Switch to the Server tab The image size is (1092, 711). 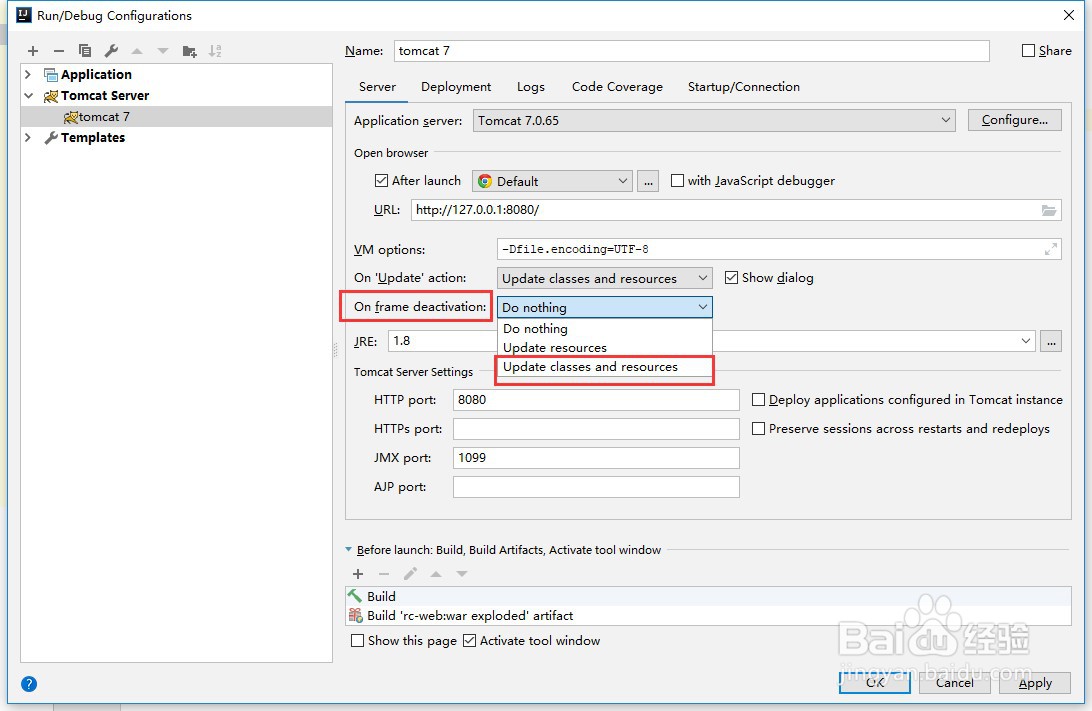click(377, 87)
